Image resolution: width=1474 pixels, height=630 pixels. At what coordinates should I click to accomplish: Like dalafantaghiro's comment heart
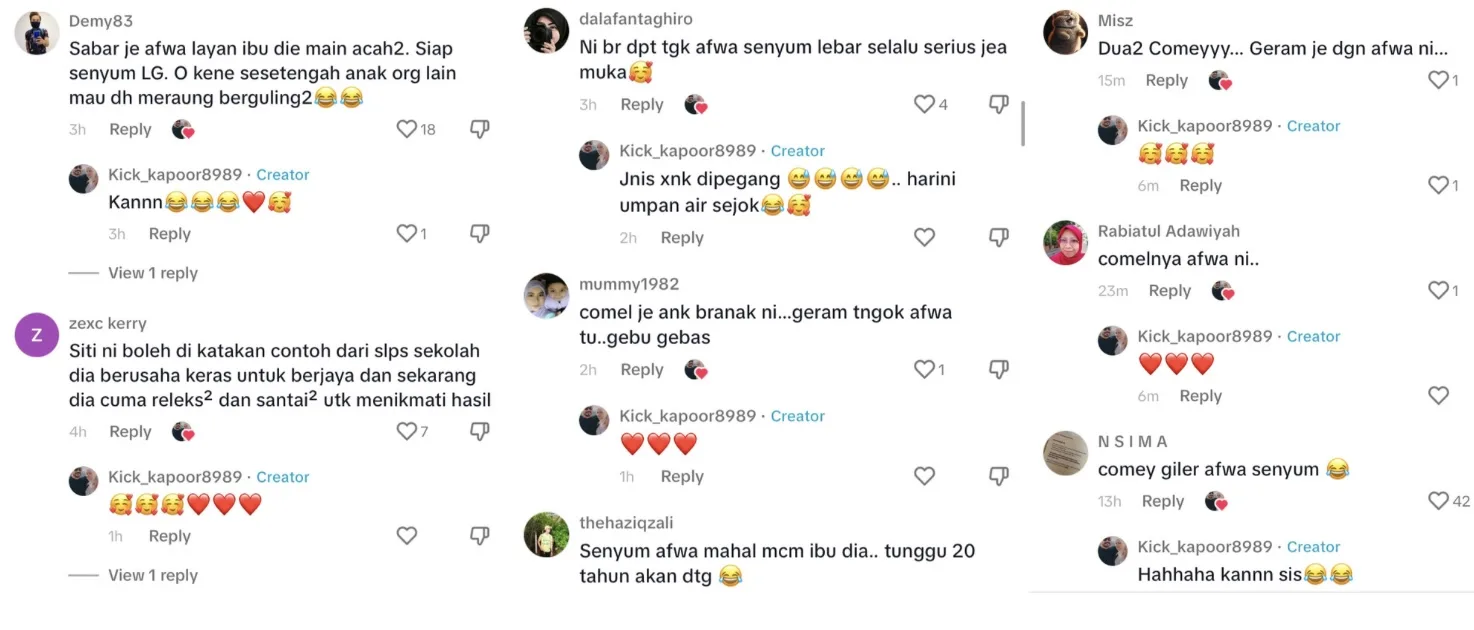[x=924, y=104]
